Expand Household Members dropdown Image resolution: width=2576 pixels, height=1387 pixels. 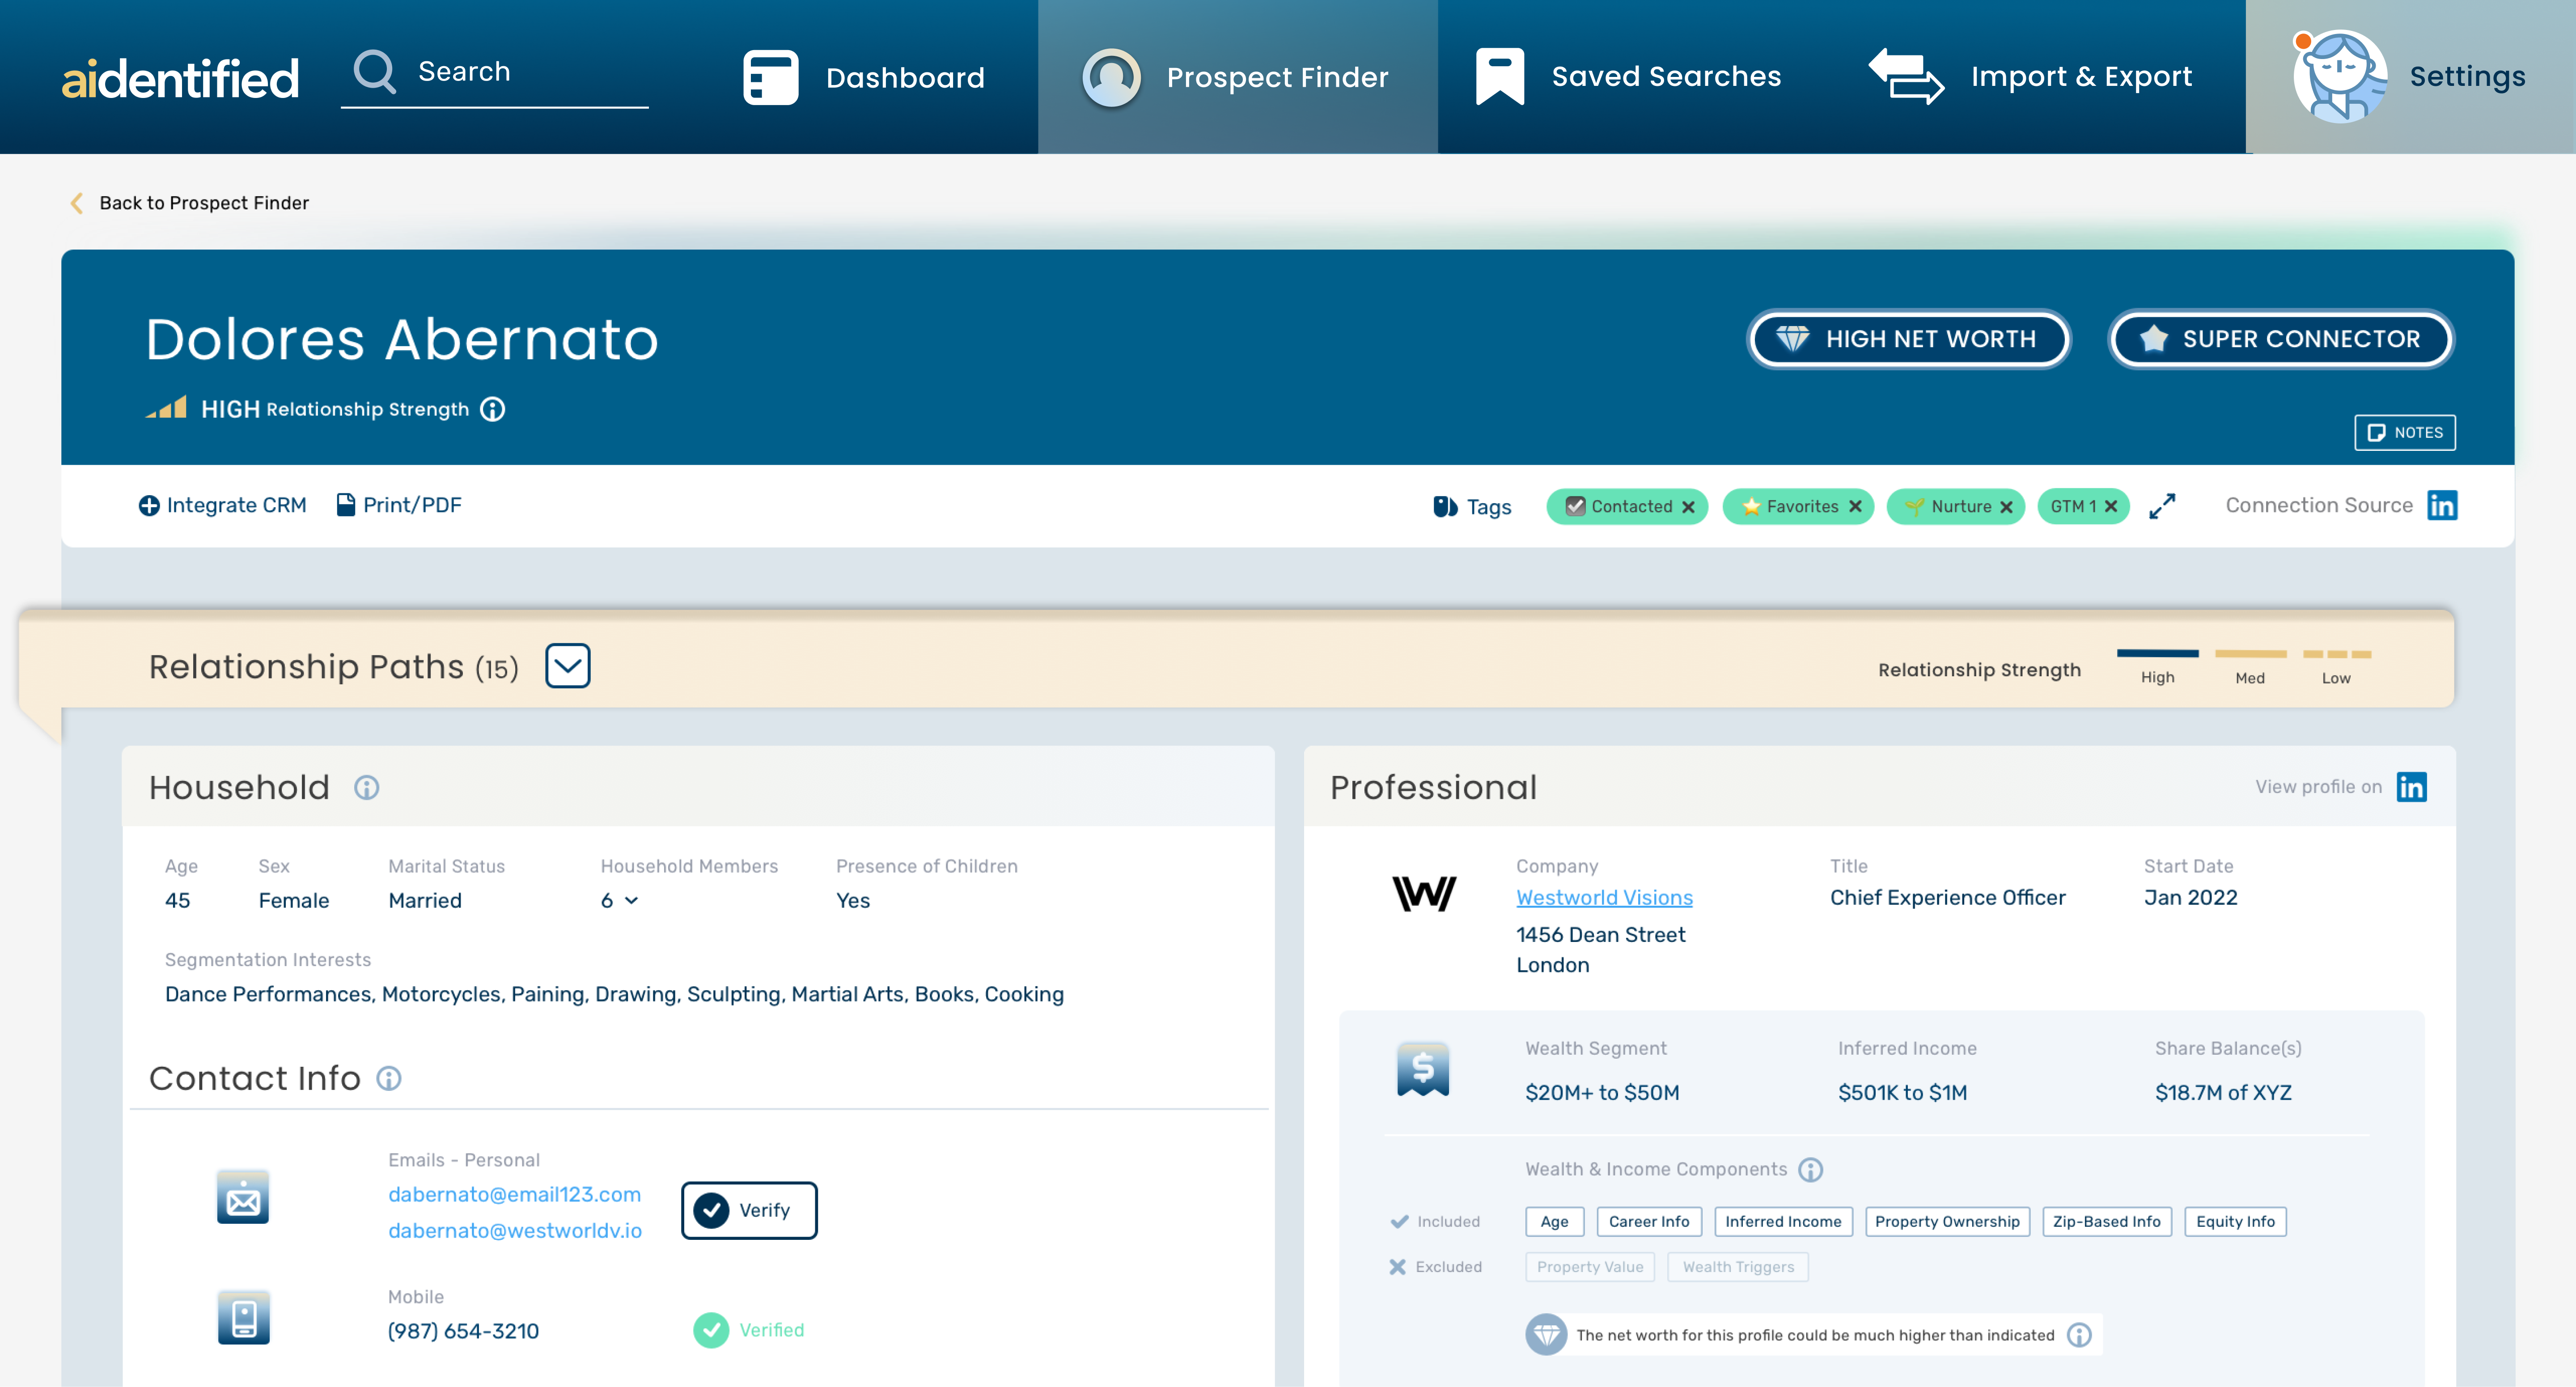click(630, 900)
